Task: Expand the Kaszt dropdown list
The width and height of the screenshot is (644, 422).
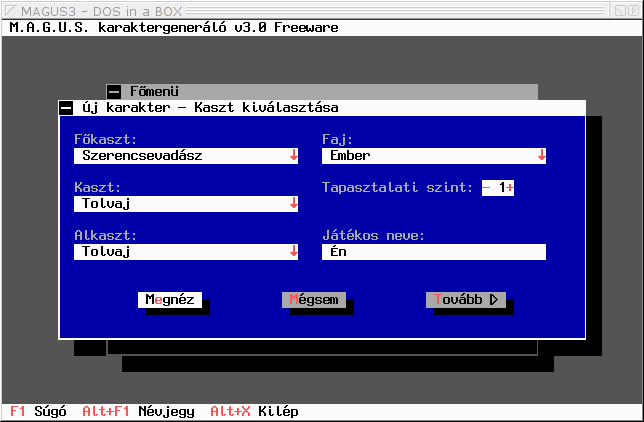Action: point(186,204)
